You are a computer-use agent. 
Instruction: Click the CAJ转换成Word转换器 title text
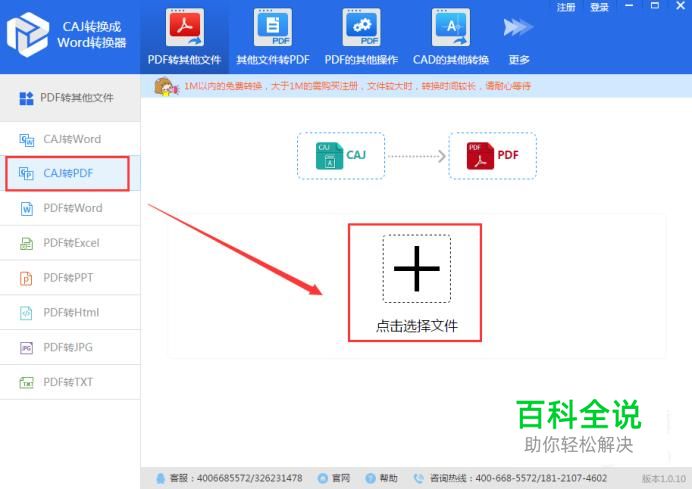(x=92, y=34)
